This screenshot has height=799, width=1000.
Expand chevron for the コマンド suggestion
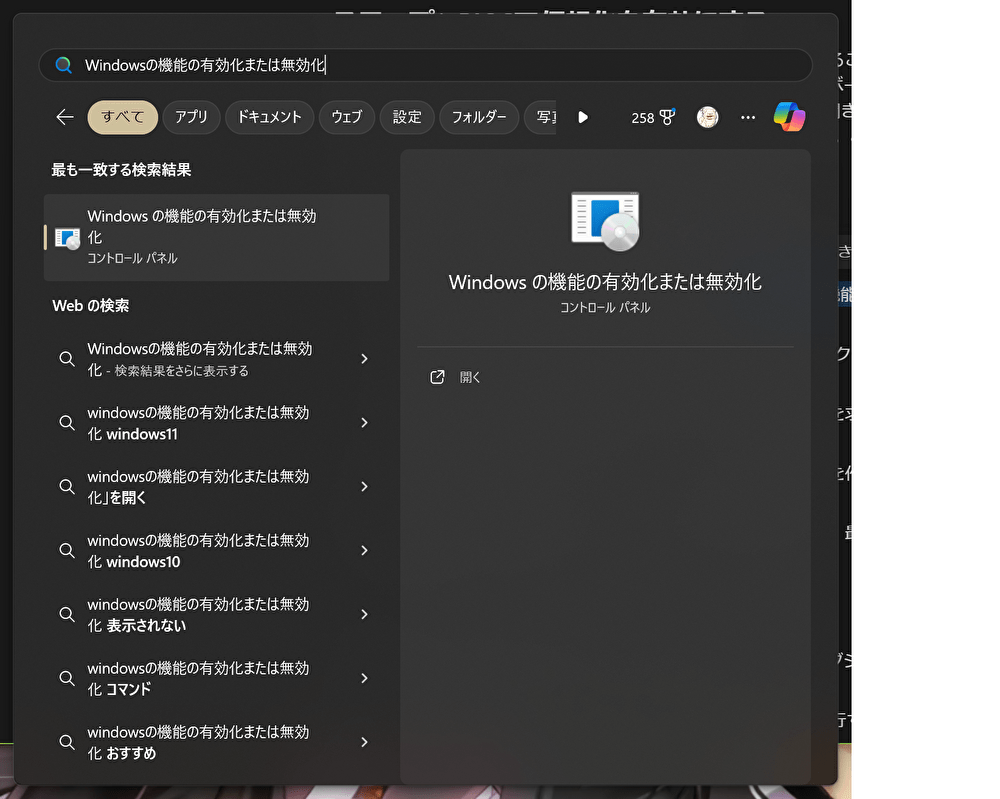tap(364, 678)
